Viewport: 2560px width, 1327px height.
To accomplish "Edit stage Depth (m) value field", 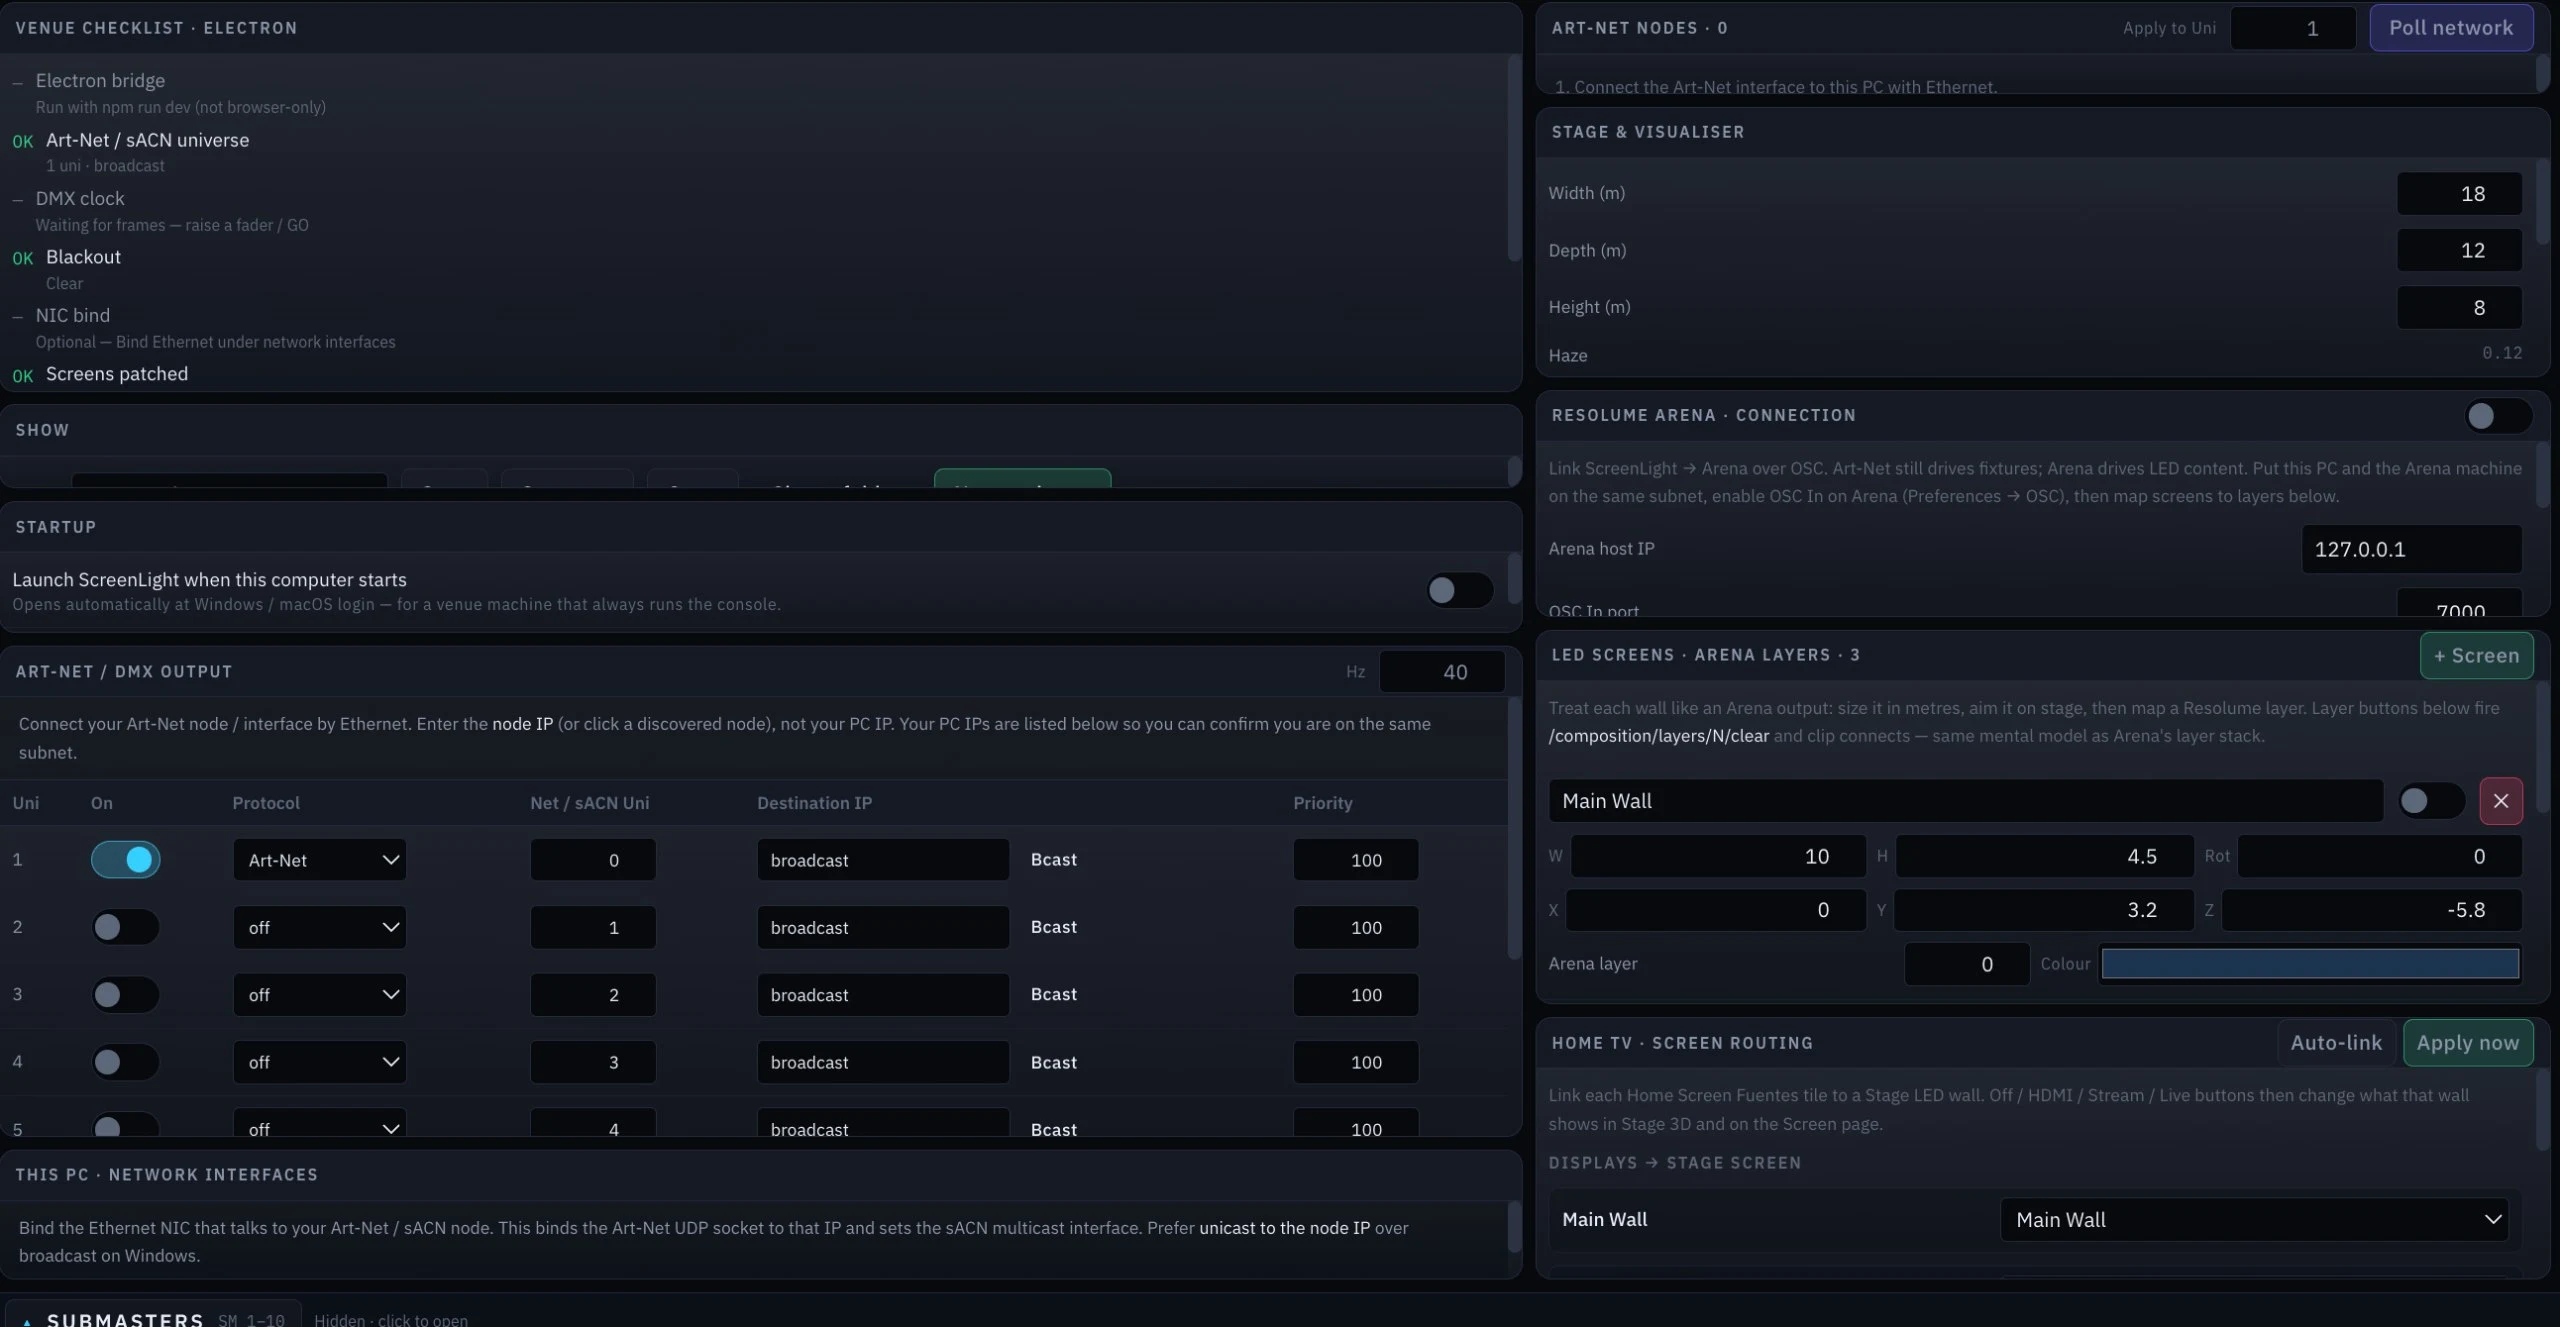I will click(x=2459, y=250).
